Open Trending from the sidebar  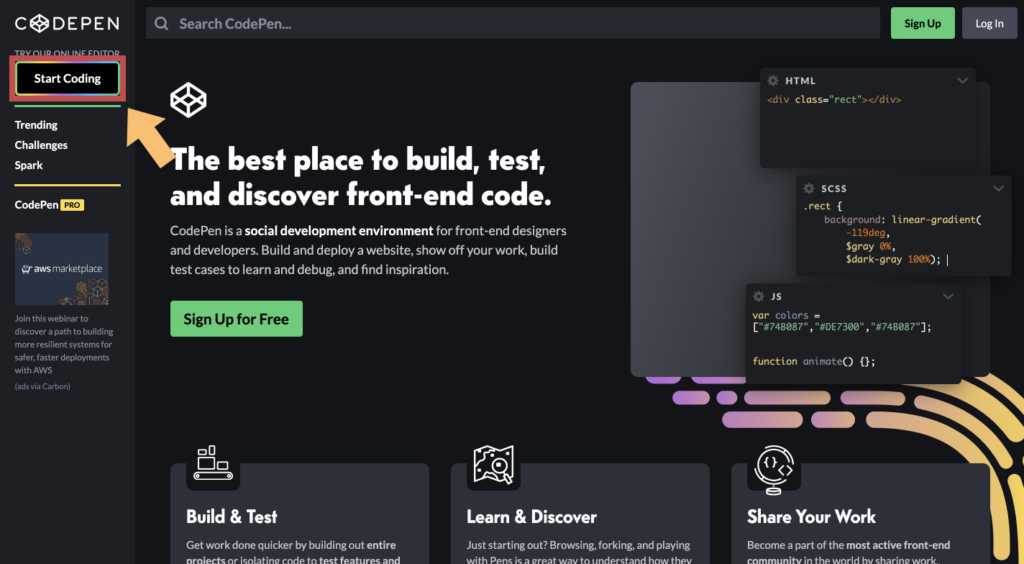36,125
